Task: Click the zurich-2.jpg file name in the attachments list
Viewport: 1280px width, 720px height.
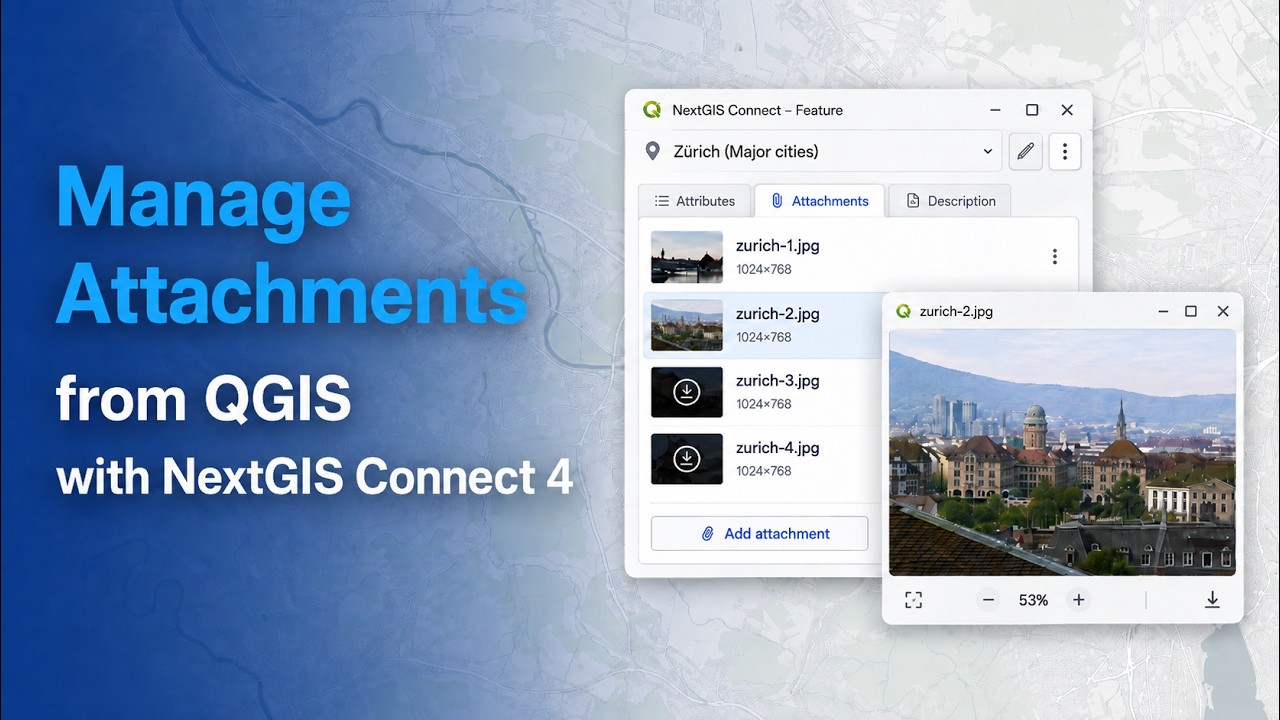Action: [778, 314]
